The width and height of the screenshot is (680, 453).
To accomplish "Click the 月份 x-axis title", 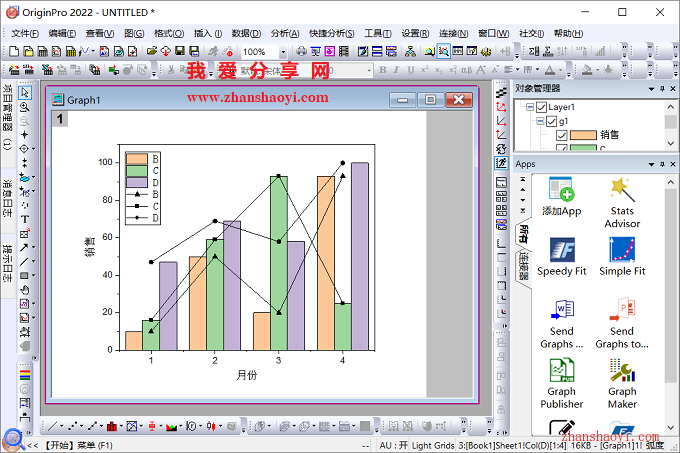I will click(x=246, y=375).
